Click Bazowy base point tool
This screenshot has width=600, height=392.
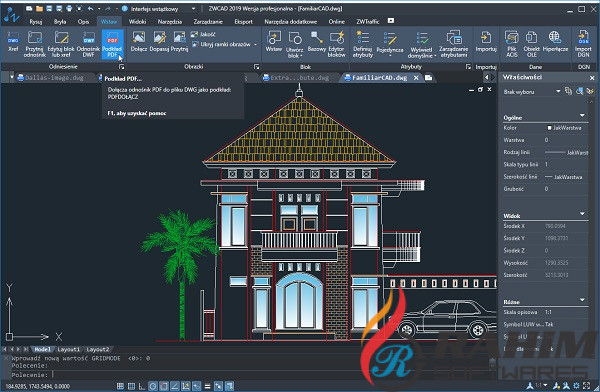[x=317, y=41]
